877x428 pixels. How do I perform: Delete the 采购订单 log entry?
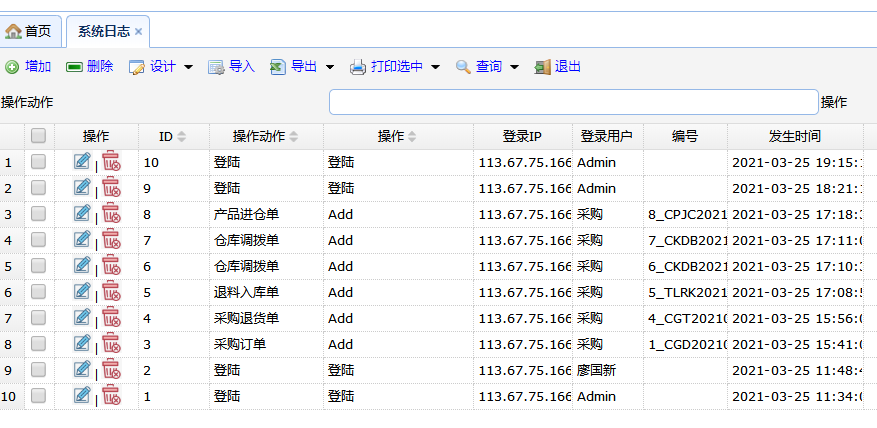pyautogui.click(x=111, y=343)
